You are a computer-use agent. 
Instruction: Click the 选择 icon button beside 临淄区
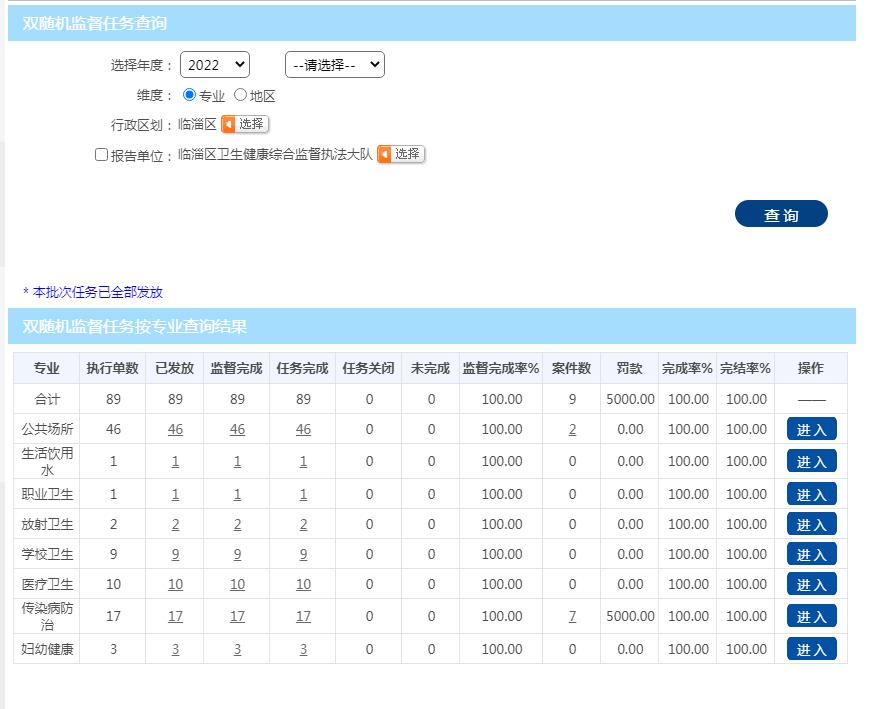click(244, 124)
